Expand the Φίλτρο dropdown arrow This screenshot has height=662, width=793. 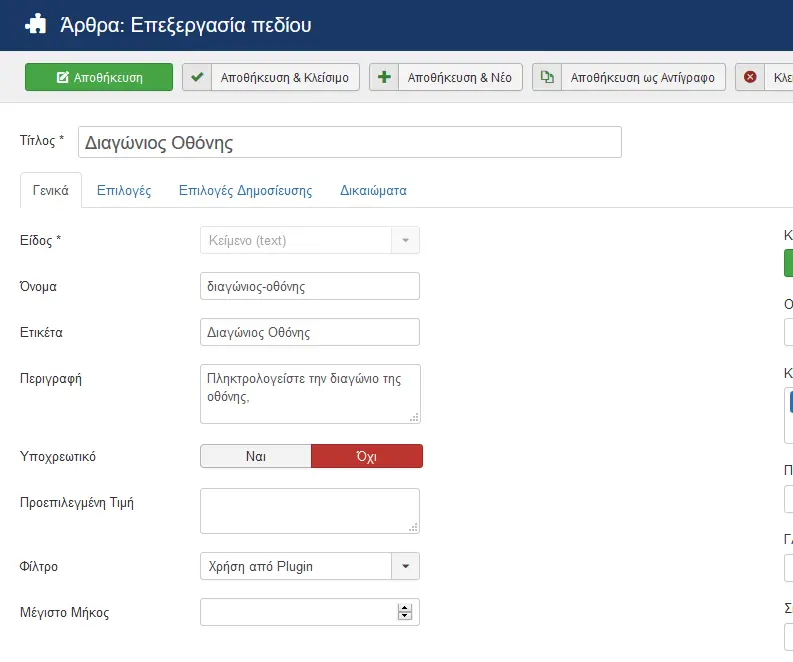coord(405,566)
